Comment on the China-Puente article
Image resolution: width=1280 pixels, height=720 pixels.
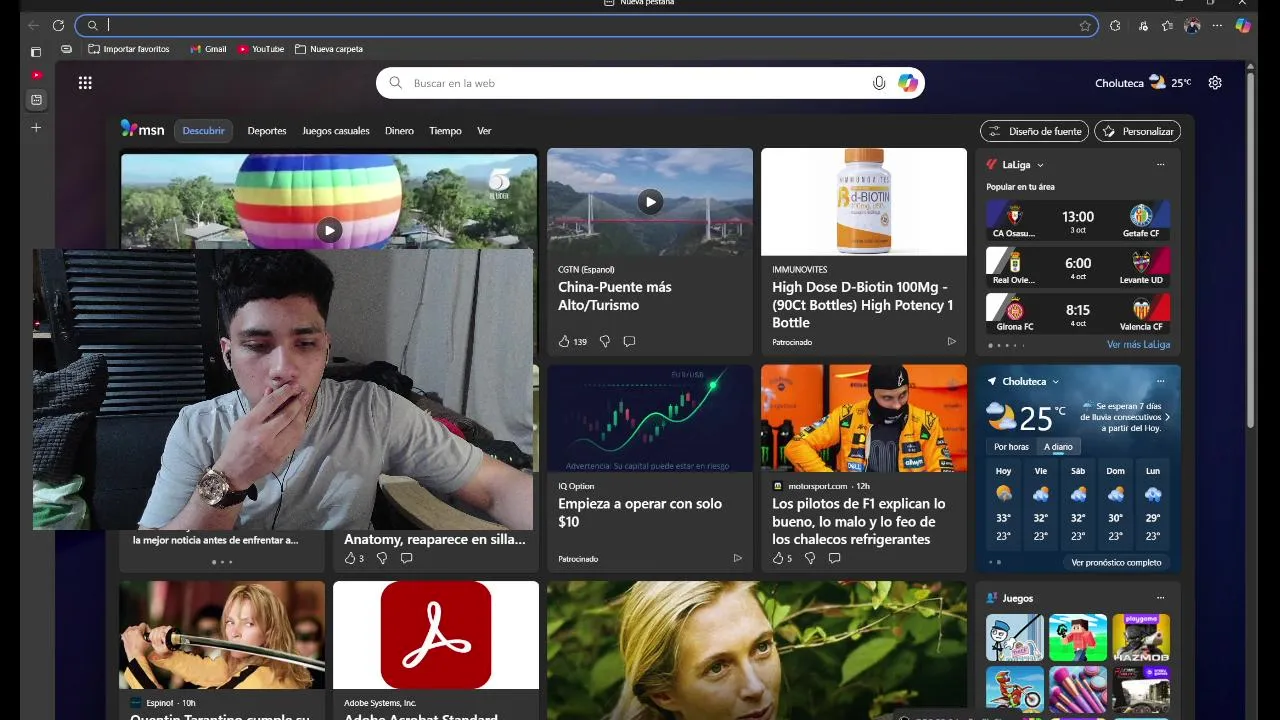pos(629,342)
